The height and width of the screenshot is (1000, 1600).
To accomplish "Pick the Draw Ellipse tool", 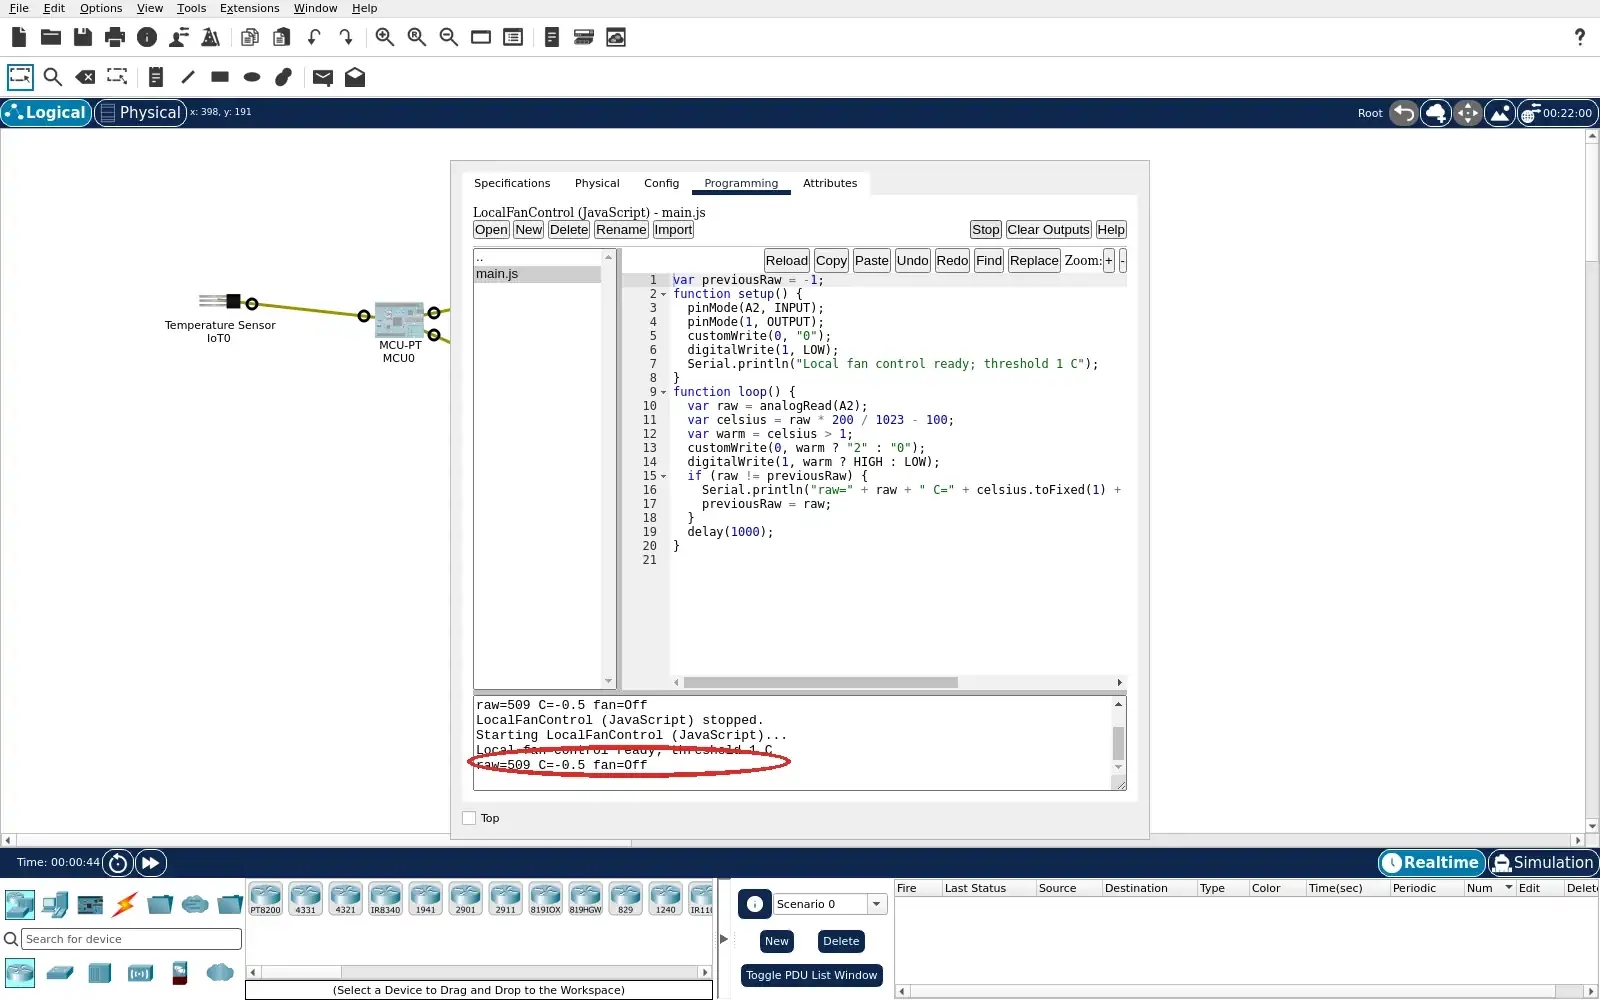I will pos(252,77).
